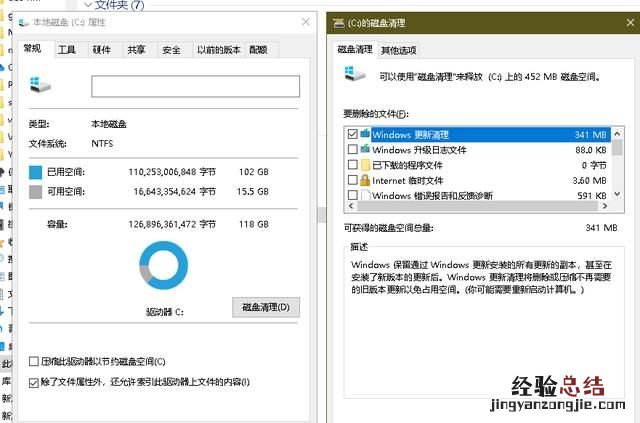This screenshot has height=423, width=640.
Task: Click the Windows 更新清理 item icon
Action: click(x=365, y=134)
